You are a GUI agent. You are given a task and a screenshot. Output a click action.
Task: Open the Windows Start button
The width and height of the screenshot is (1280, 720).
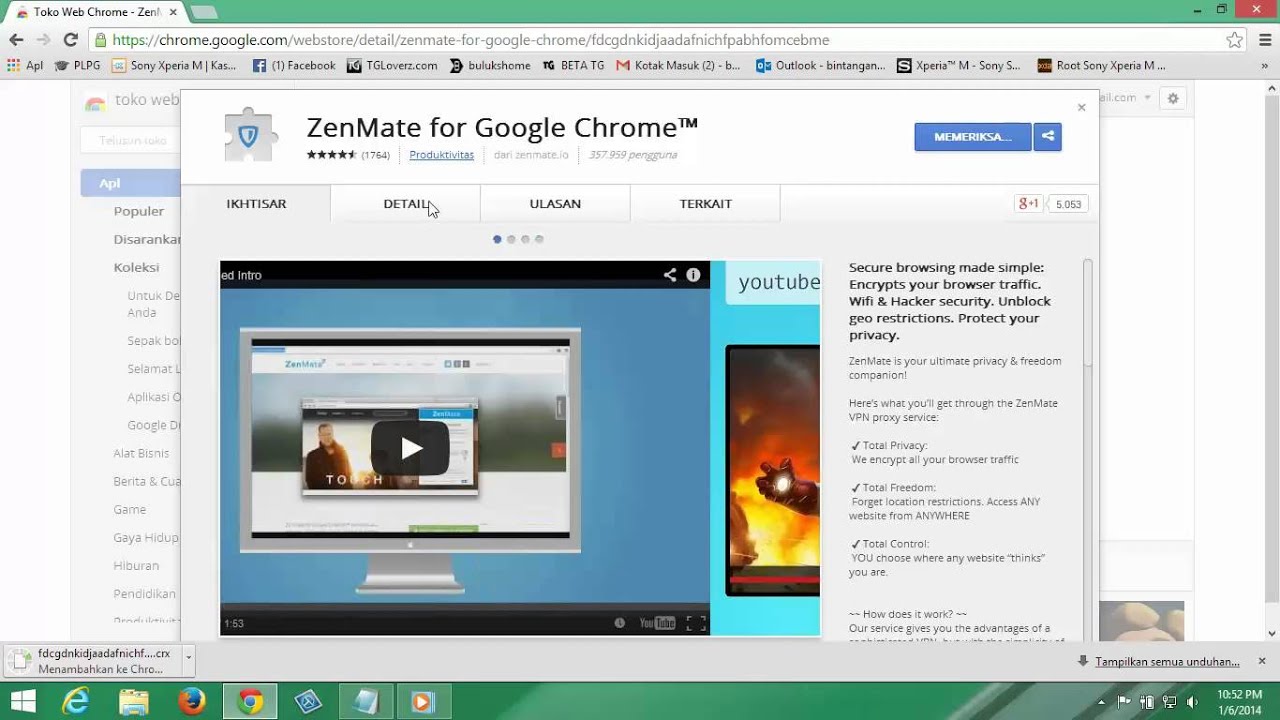[x=23, y=701]
